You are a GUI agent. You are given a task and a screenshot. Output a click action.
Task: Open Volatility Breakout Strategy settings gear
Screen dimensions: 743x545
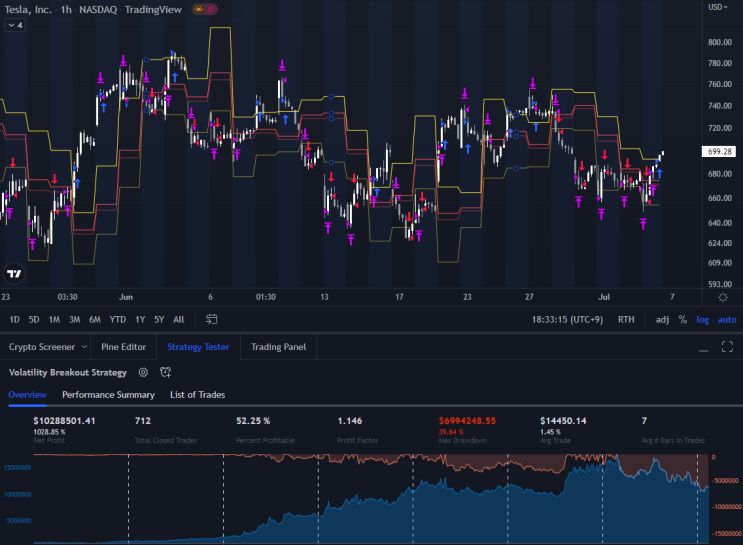[143, 372]
